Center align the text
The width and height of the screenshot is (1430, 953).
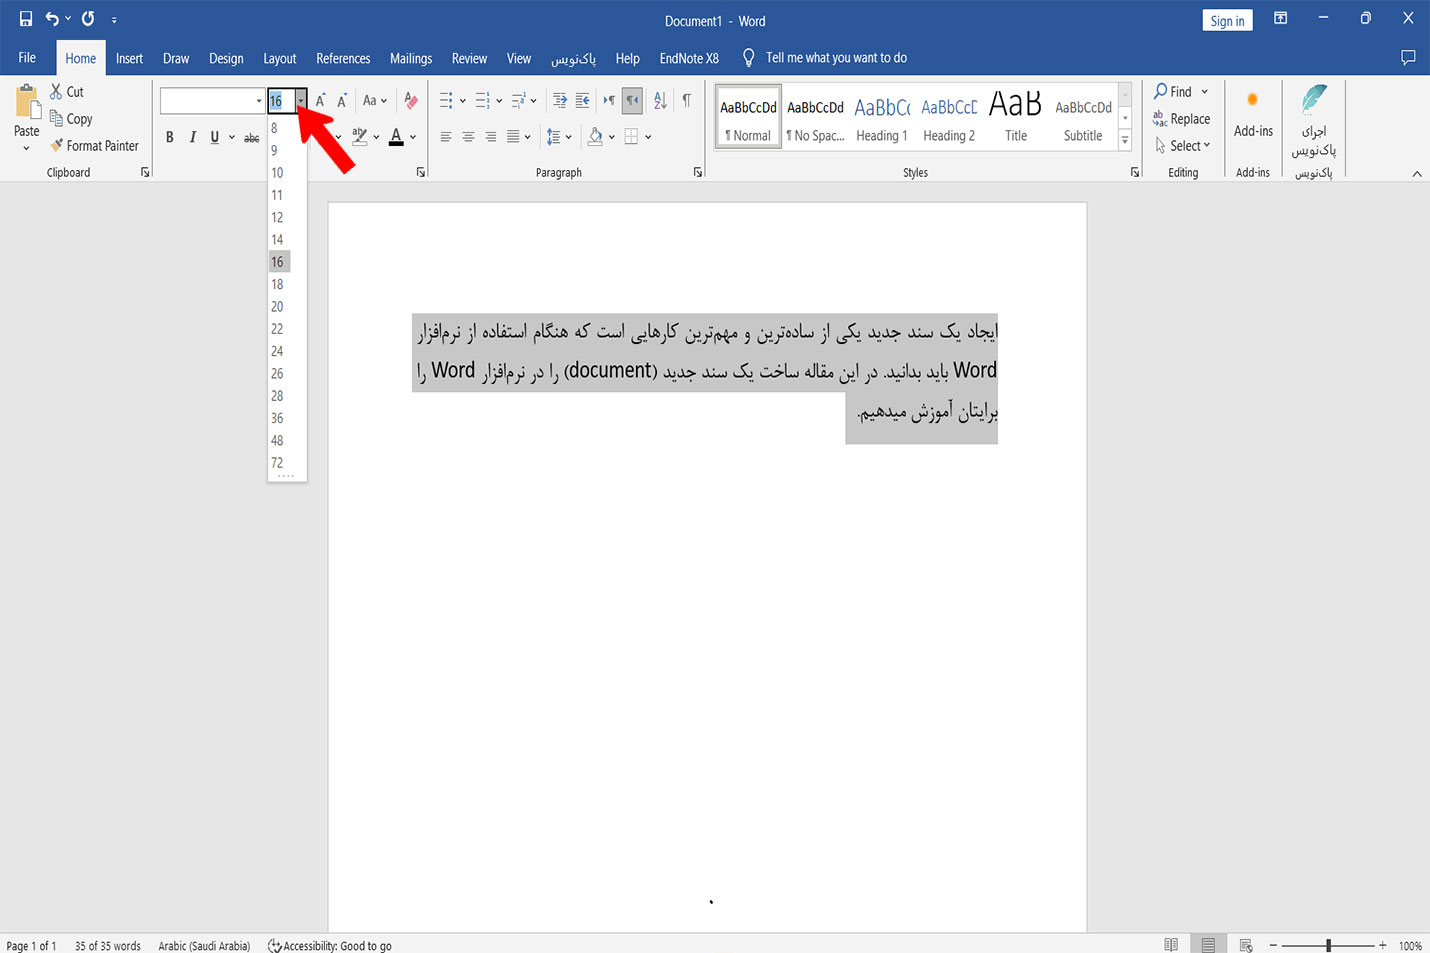tap(468, 137)
